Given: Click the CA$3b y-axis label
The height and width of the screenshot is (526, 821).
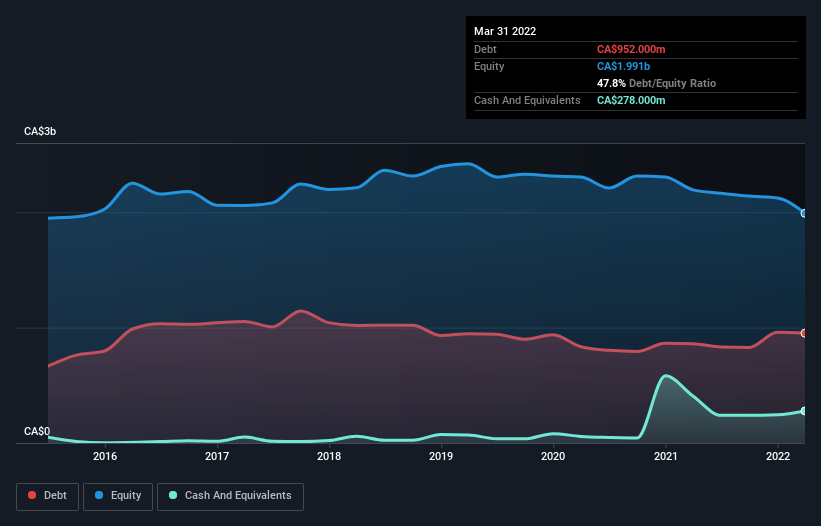Looking at the screenshot, I should [40, 131].
